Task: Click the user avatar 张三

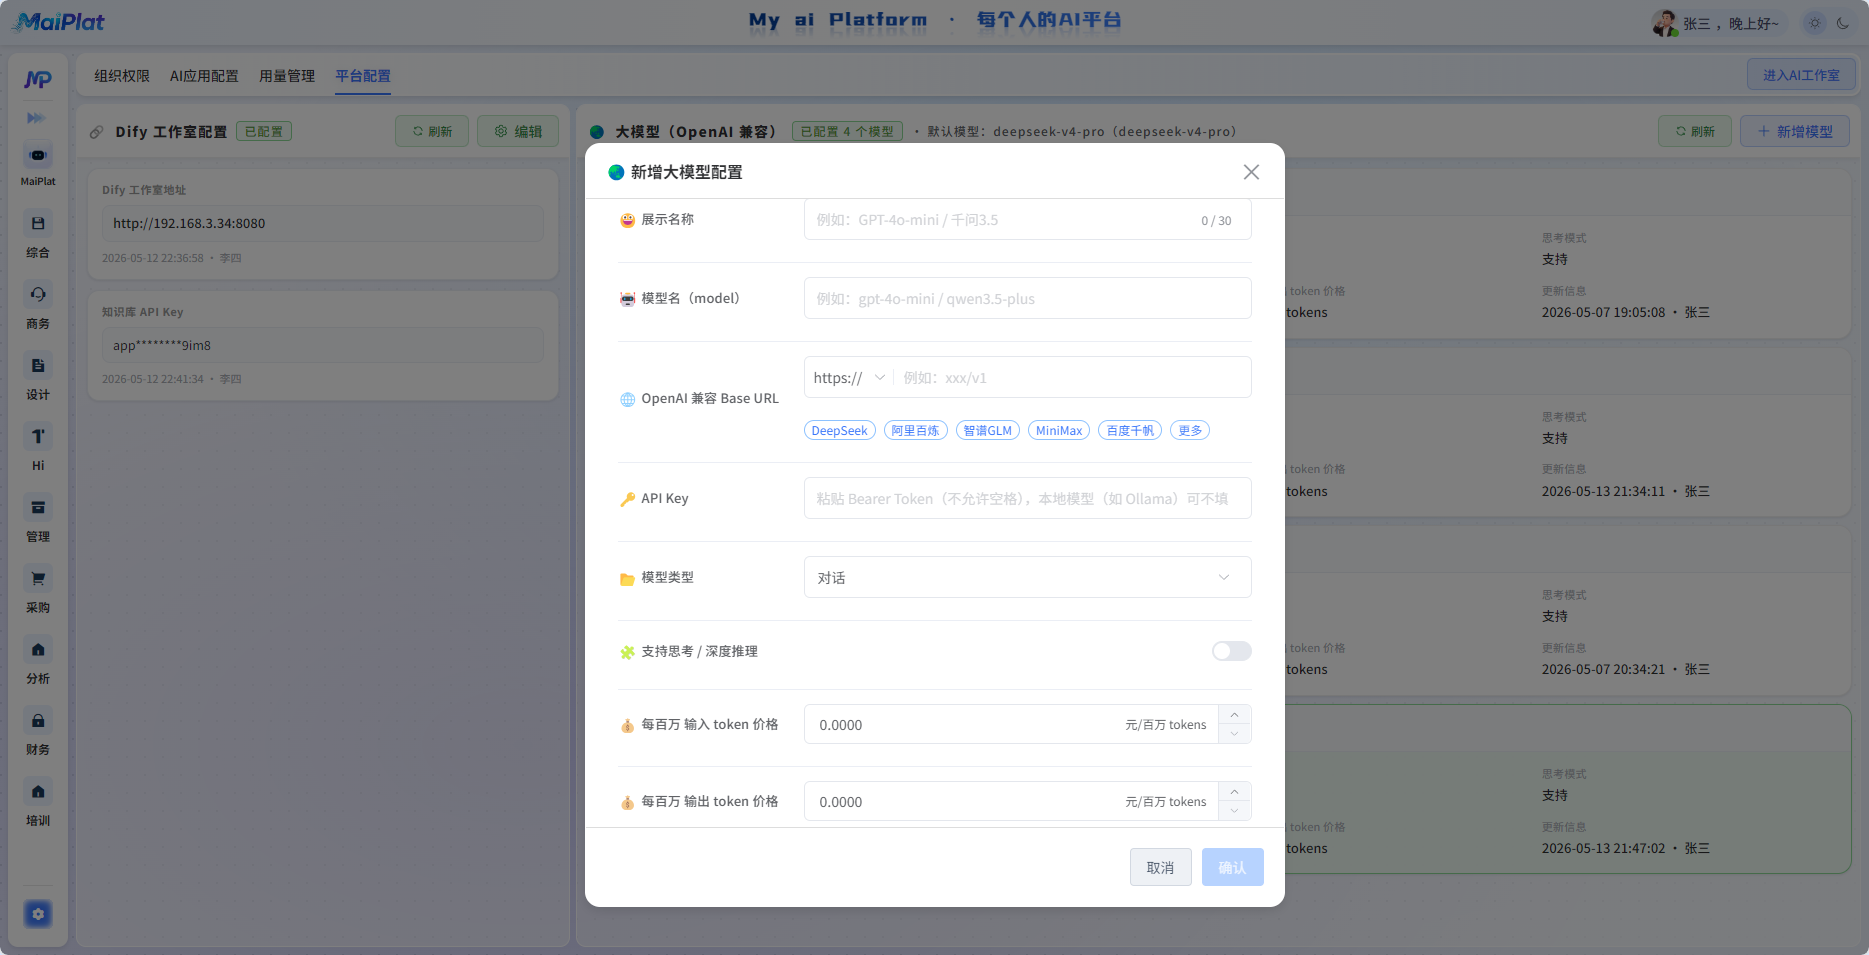Action: point(1665,23)
